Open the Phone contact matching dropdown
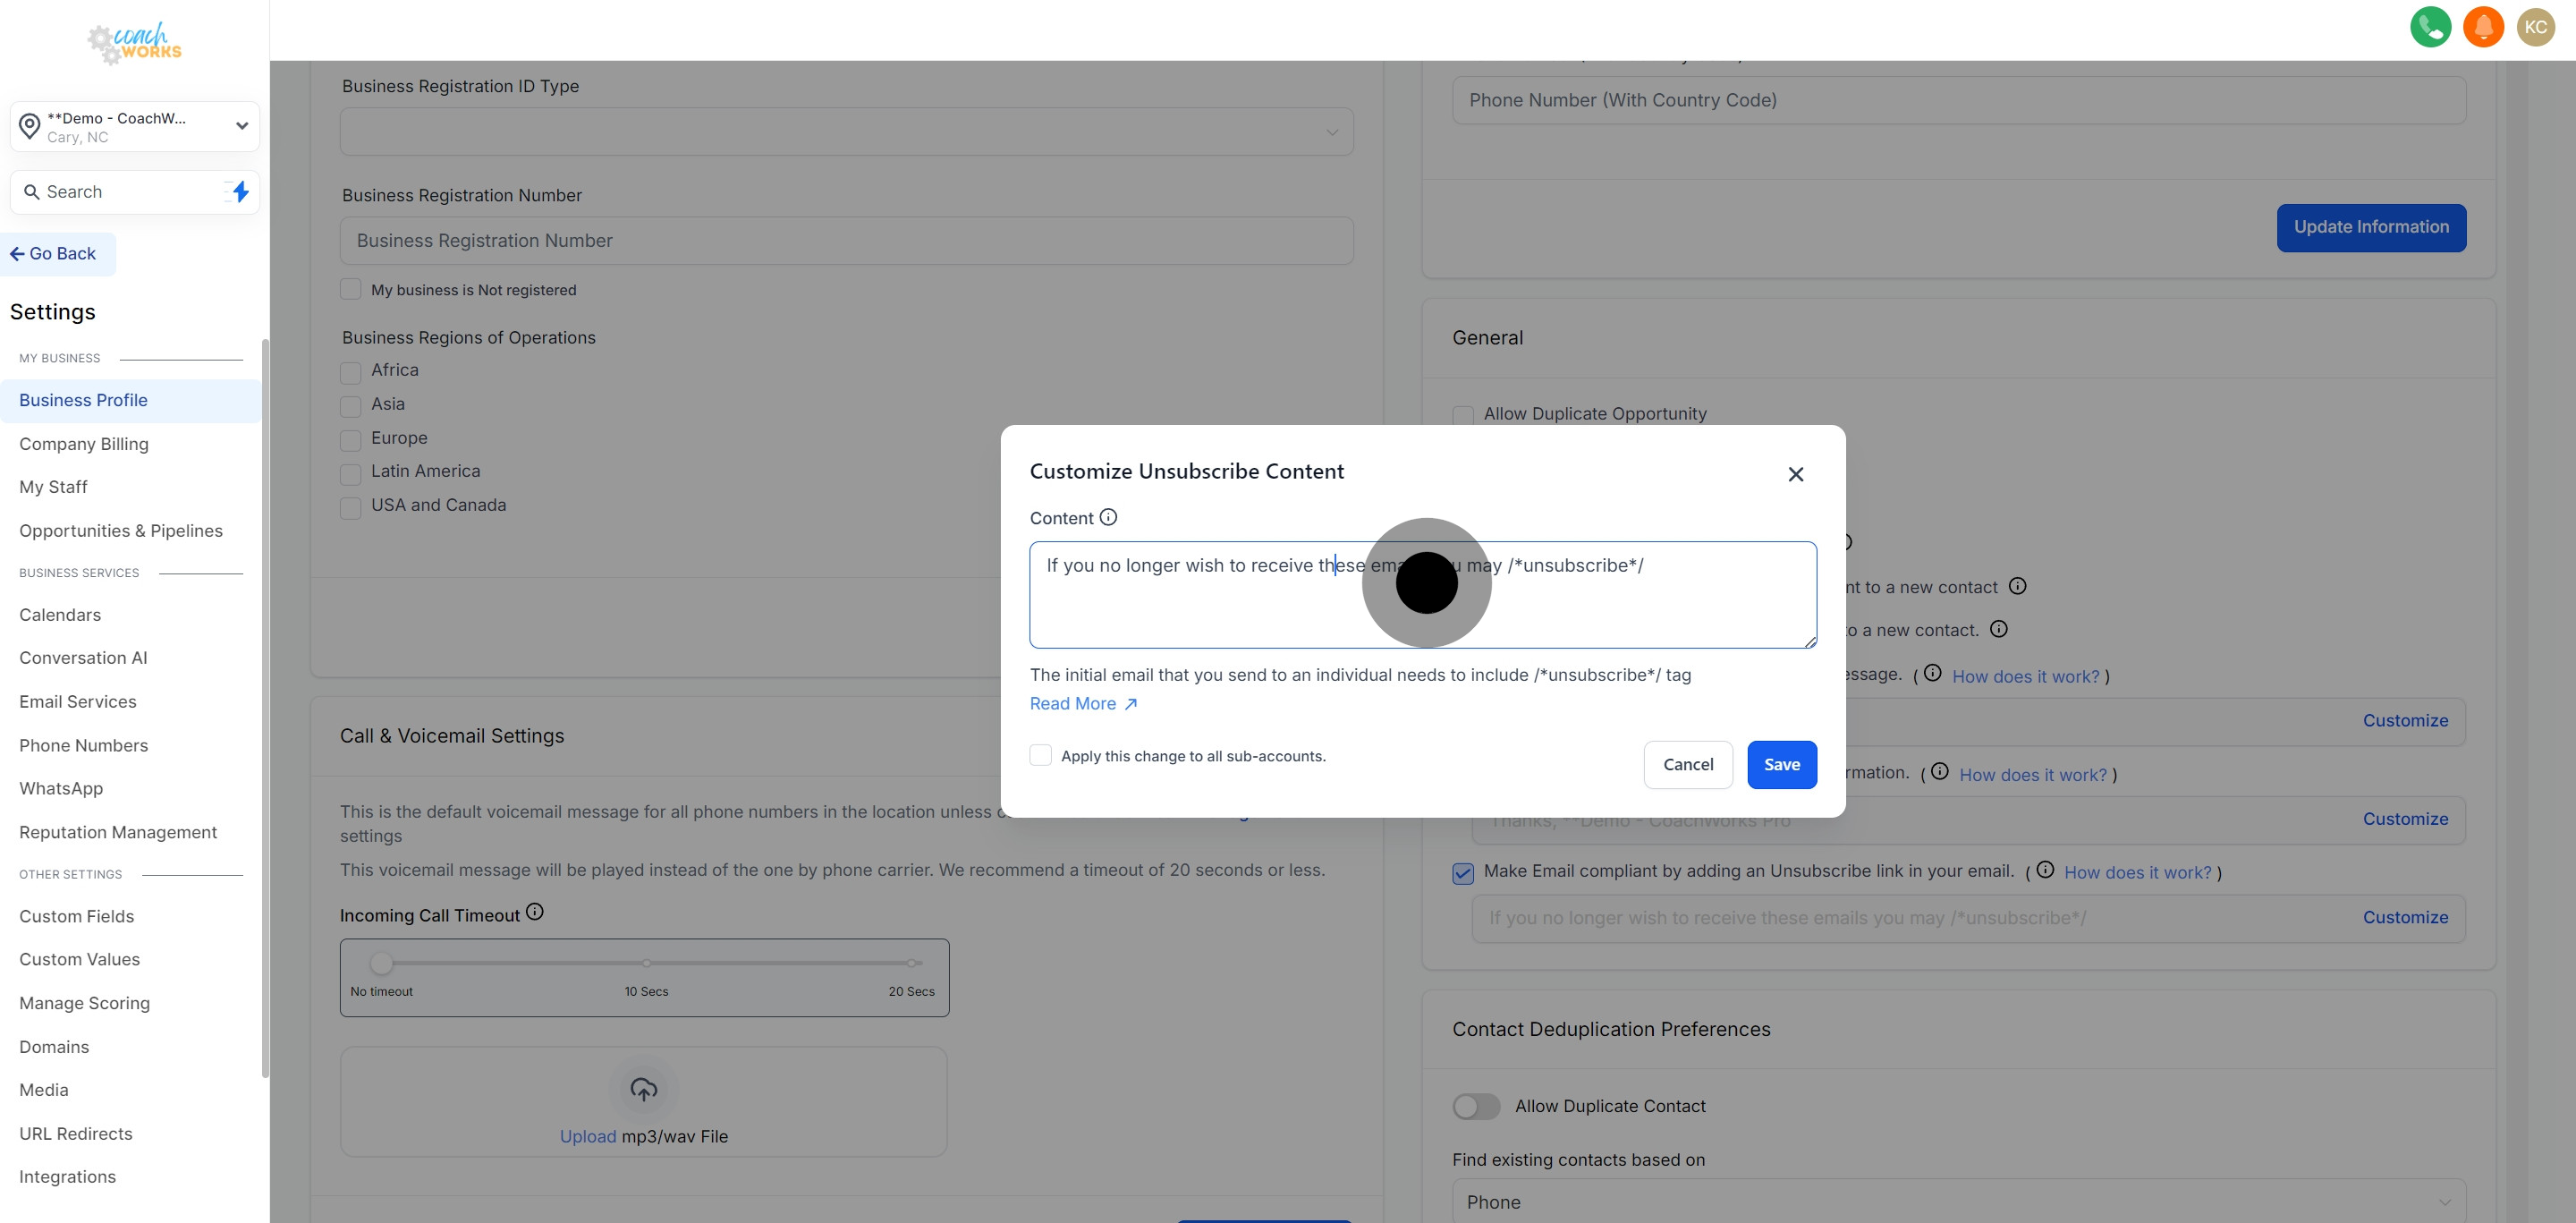The height and width of the screenshot is (1223, 2576). pos(1958,1201)
